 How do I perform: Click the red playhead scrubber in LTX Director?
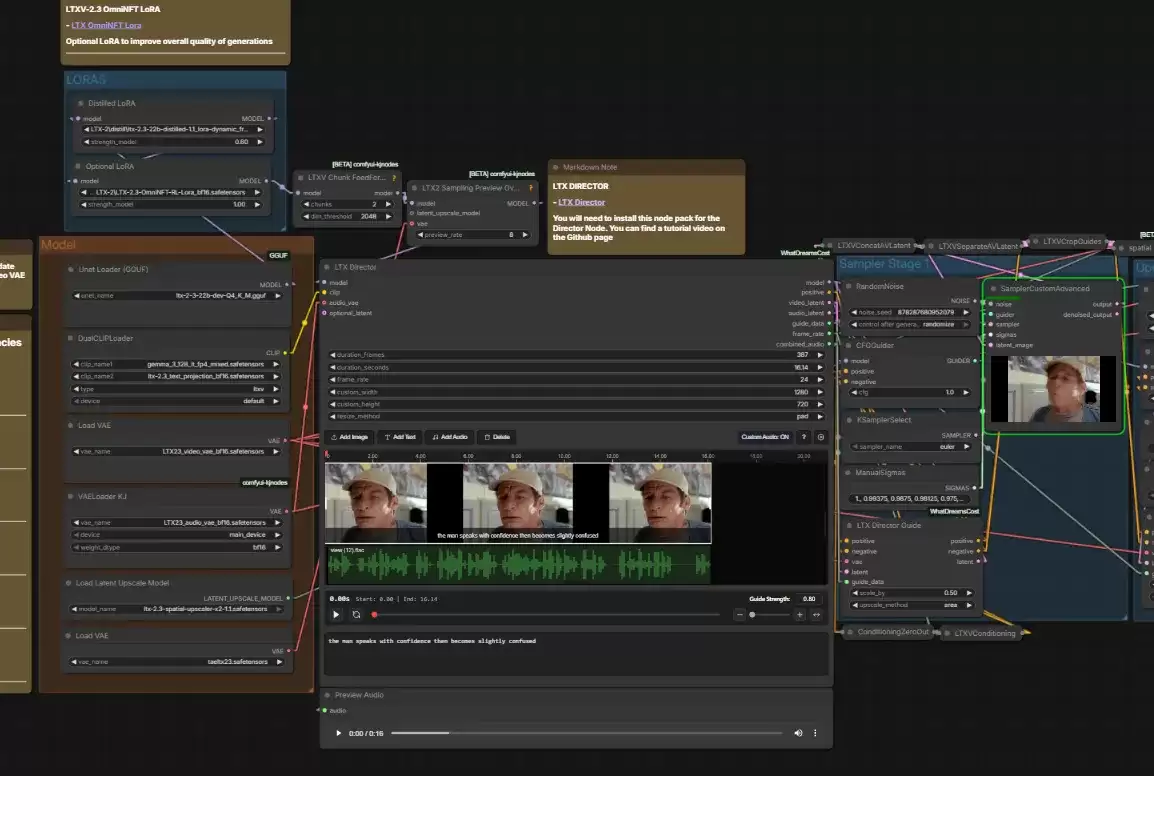tap(375, 614)
